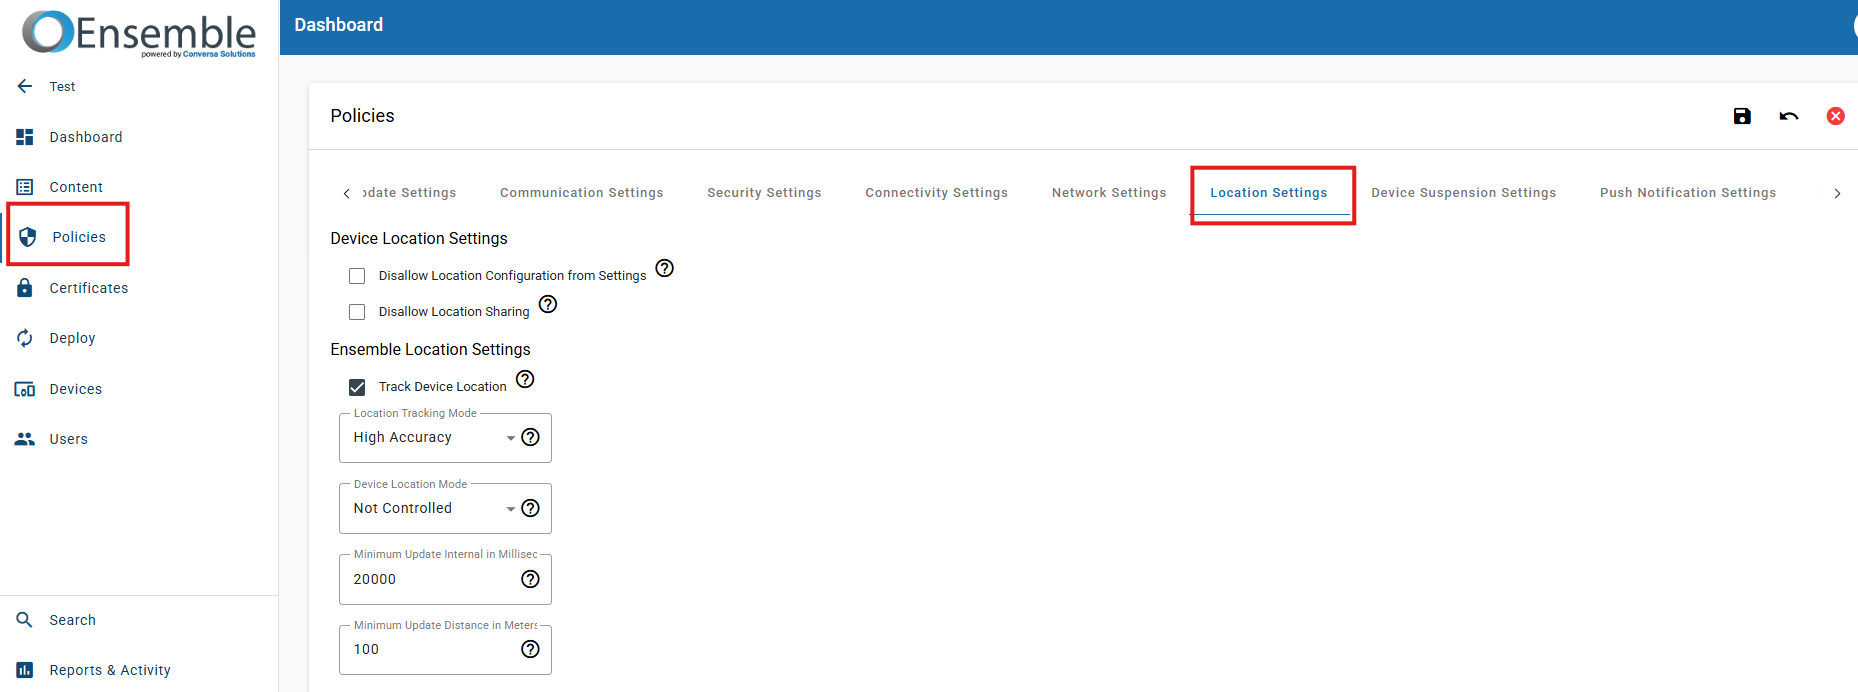Open help for Minimum Update Interval field
This screenshot has width=1858, height=692.
(x=531, y=579)
